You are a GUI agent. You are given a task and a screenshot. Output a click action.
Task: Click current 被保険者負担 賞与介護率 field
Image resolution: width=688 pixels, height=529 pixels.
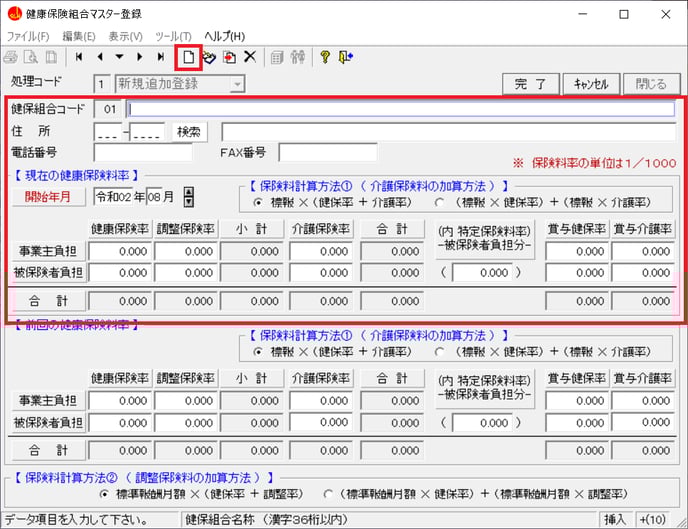[643, 273]
